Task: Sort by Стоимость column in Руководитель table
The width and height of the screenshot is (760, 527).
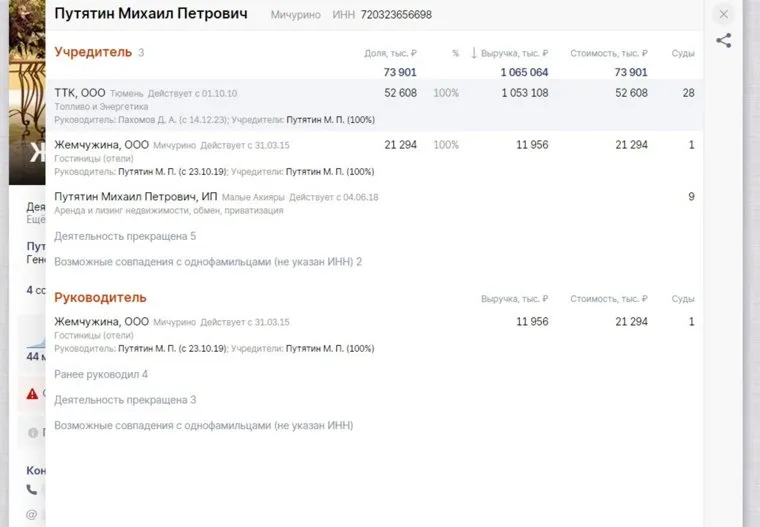Action: point(608,299)
